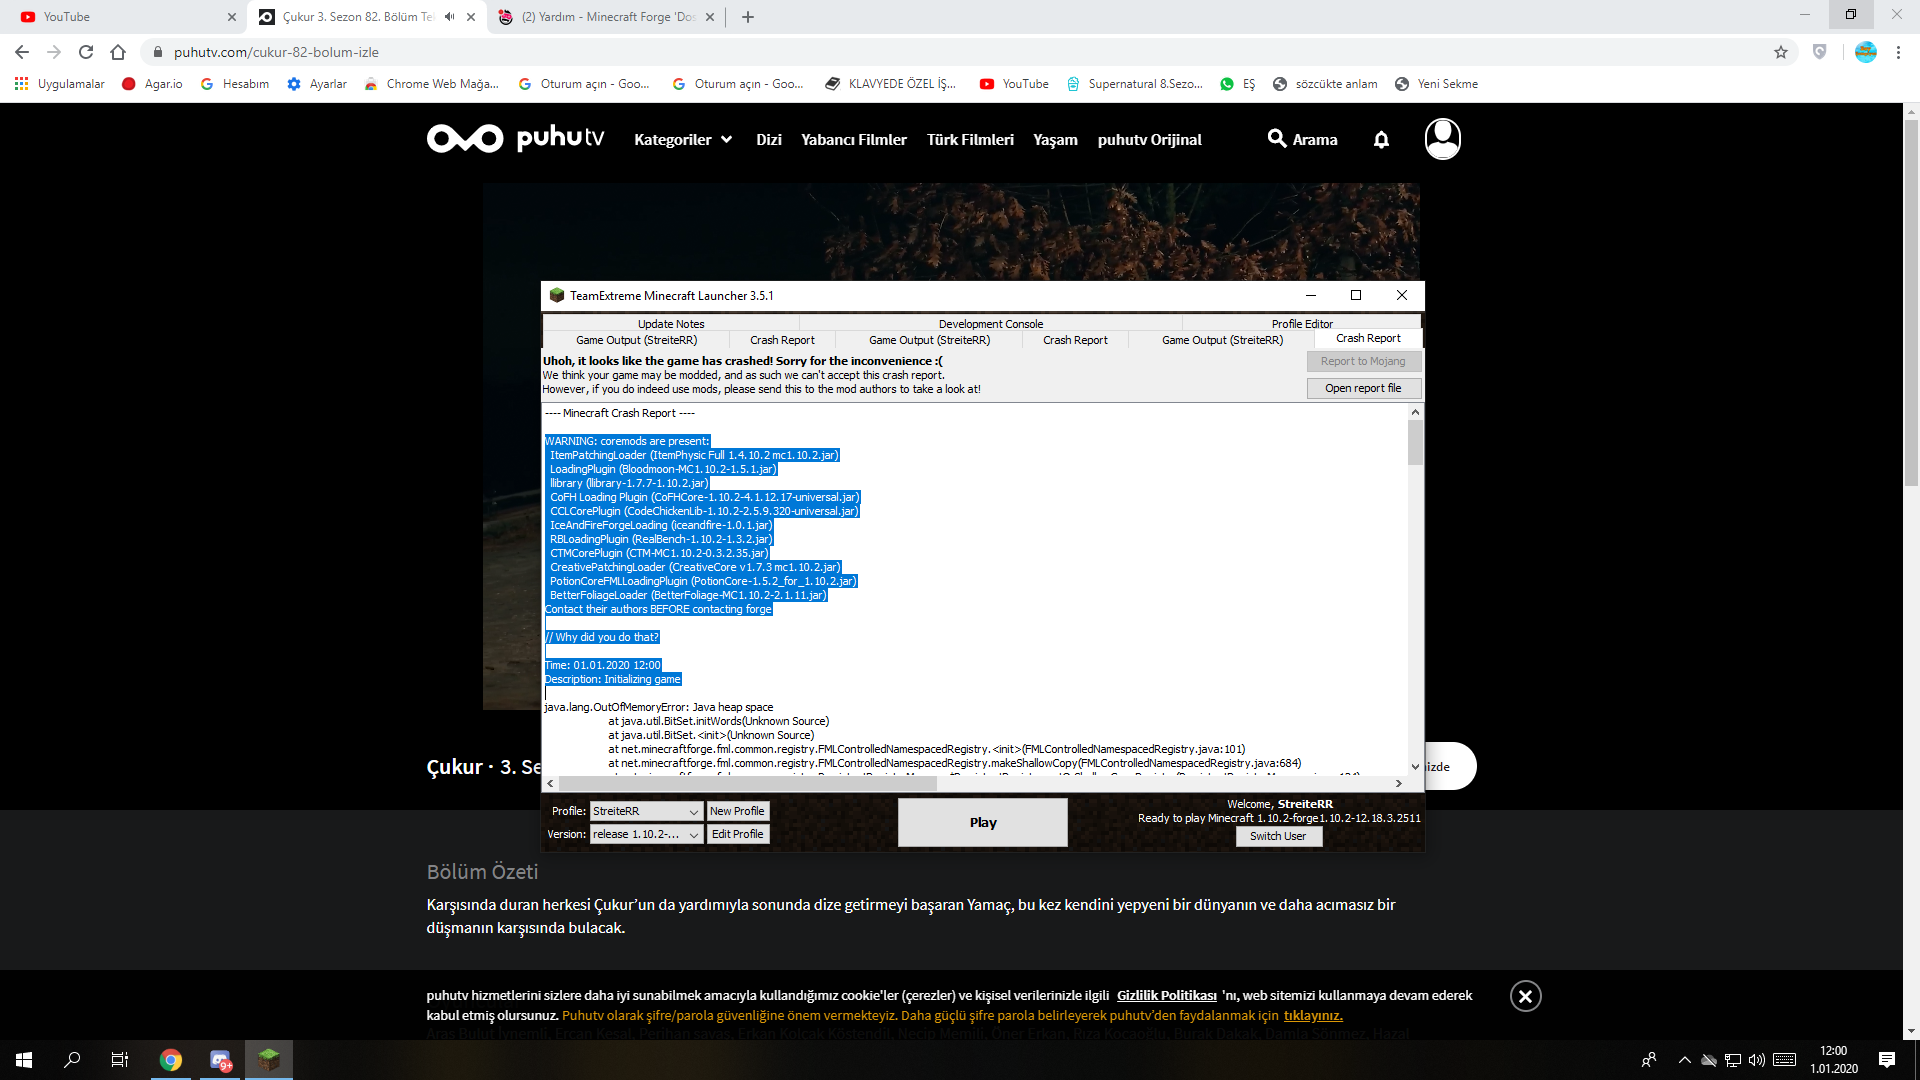Viewport: 1920px width, 1080px height.
Task: Click the New Profile button
Action: click(x=737, y=811)
